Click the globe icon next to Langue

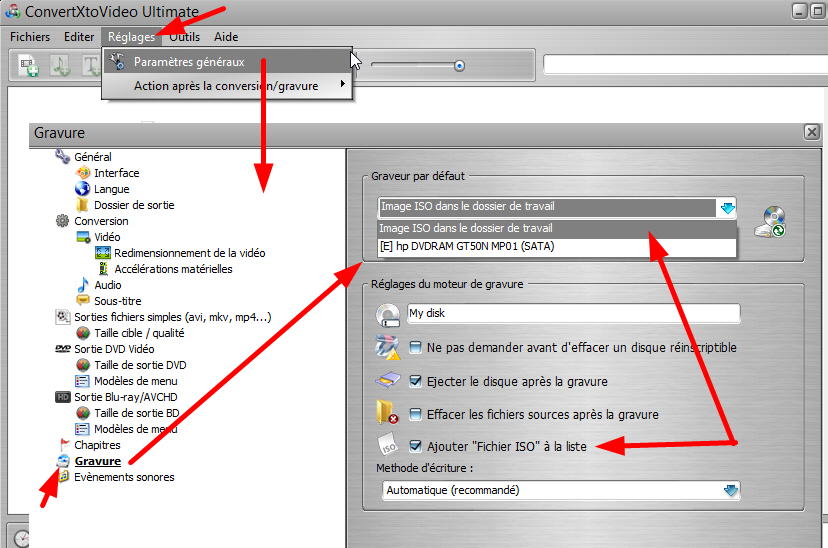(82, 188)
